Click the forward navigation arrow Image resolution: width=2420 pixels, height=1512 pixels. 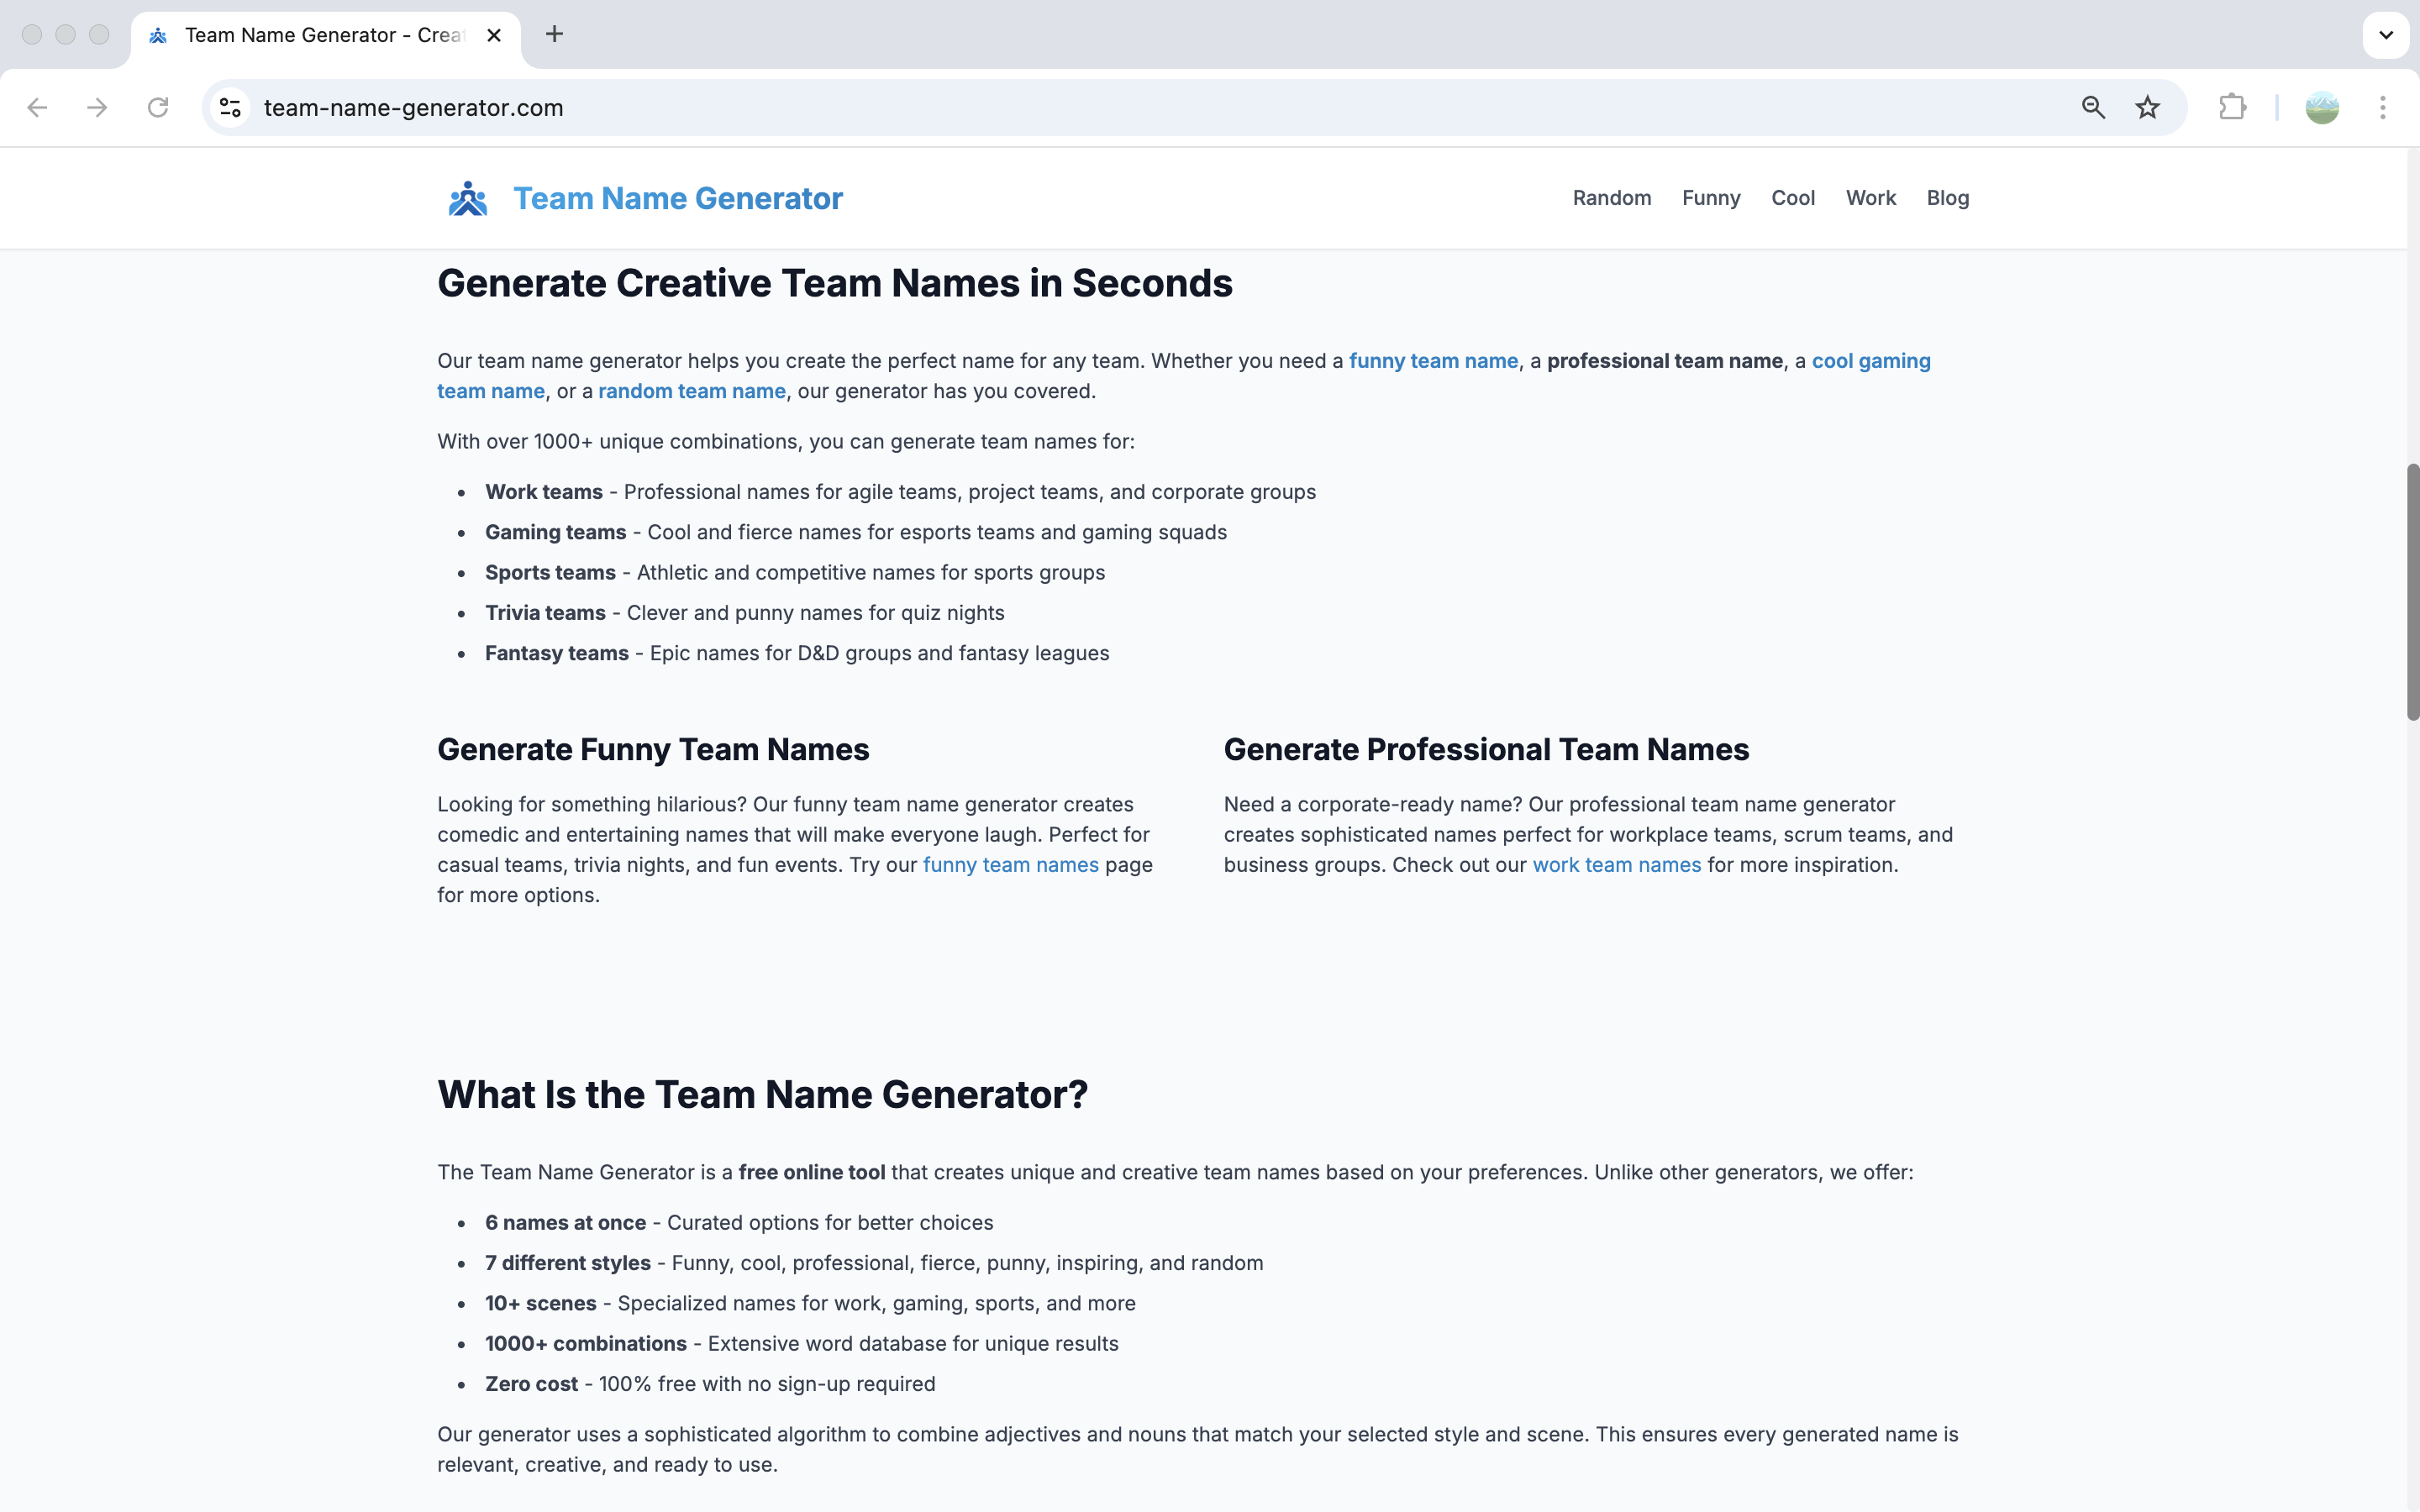(97, 107)
